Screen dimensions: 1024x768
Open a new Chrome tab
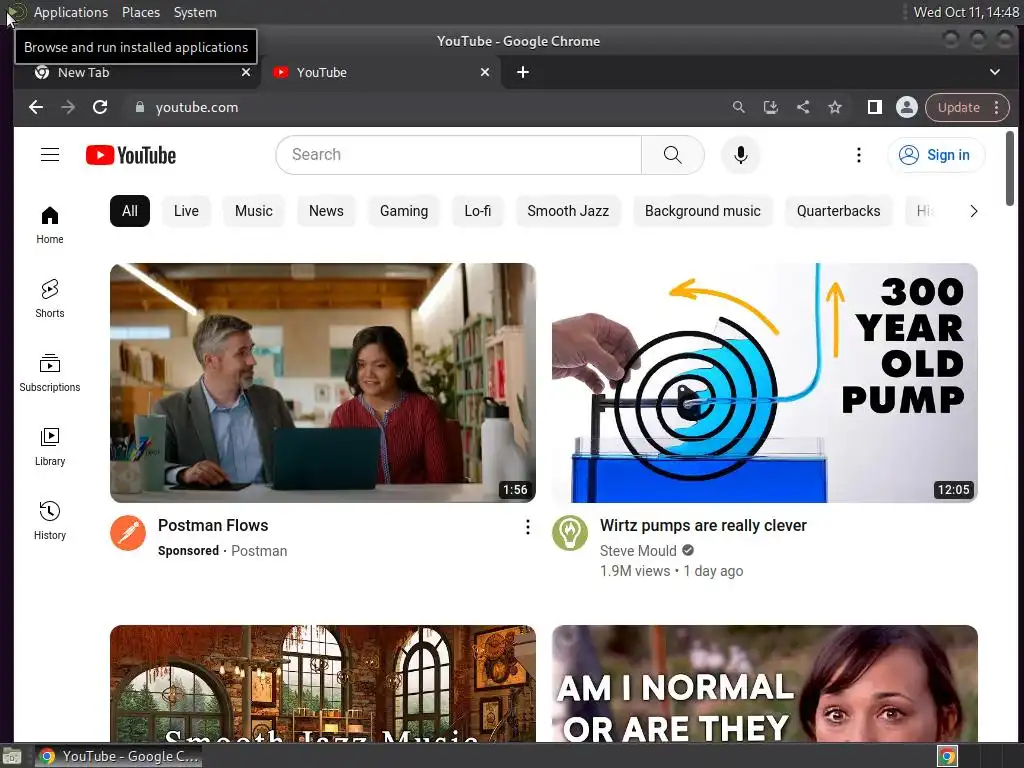(x=523, y=72)
